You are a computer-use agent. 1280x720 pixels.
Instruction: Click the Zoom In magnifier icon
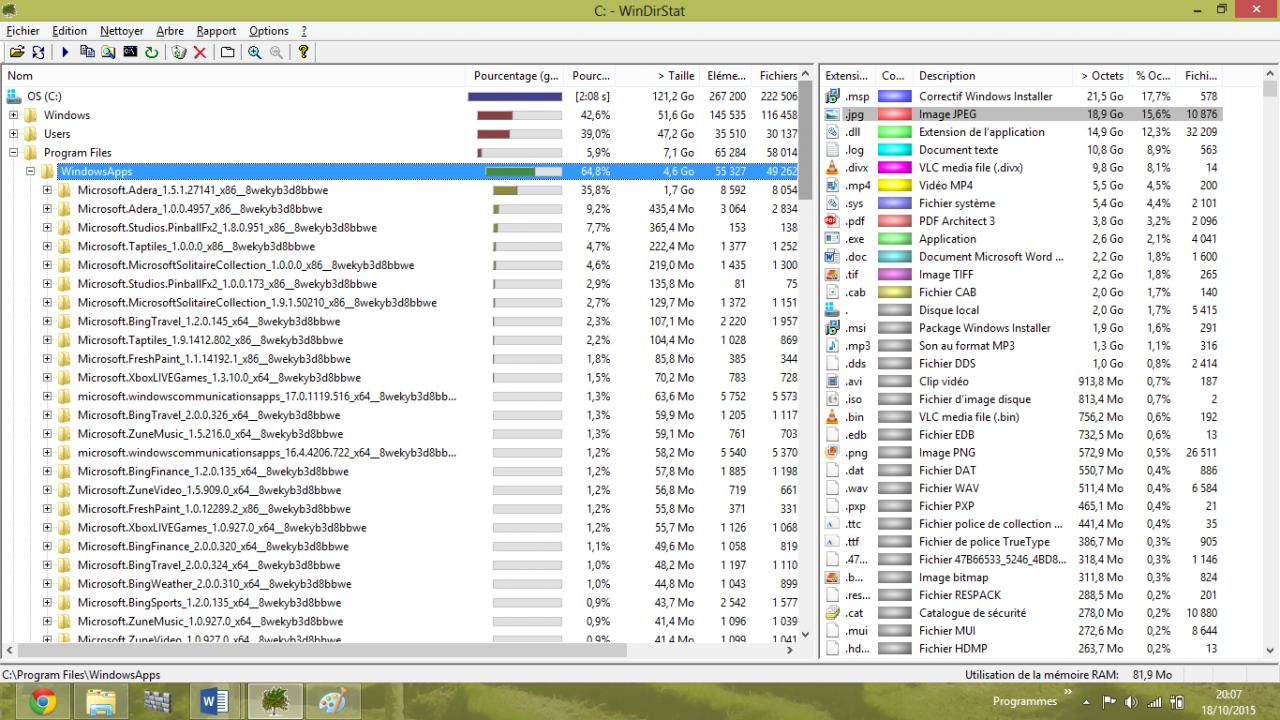pos(255,52)
